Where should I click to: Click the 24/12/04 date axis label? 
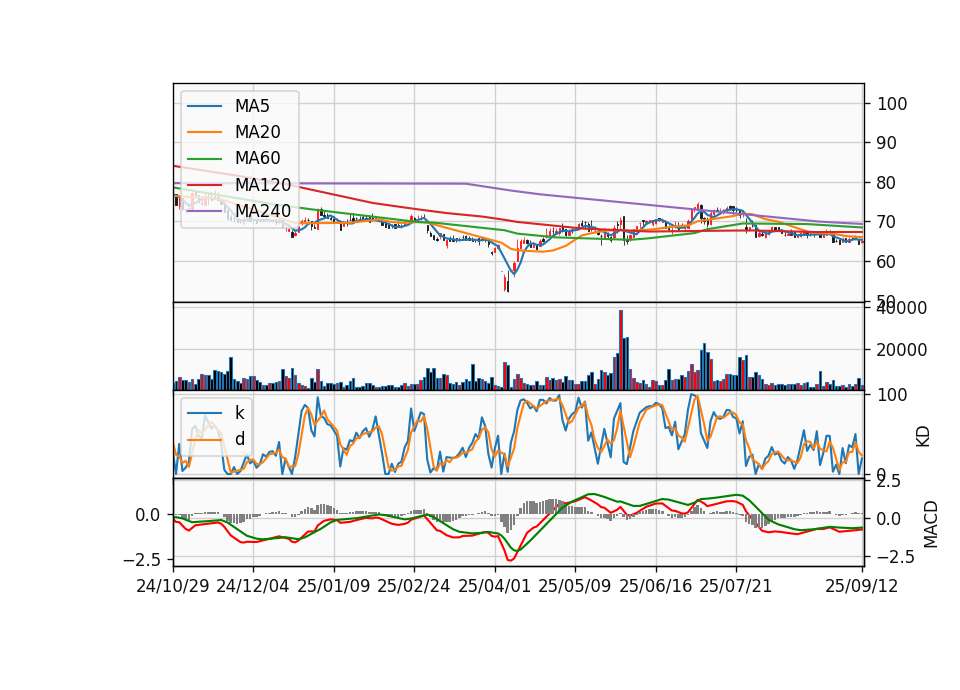[253, 586]
